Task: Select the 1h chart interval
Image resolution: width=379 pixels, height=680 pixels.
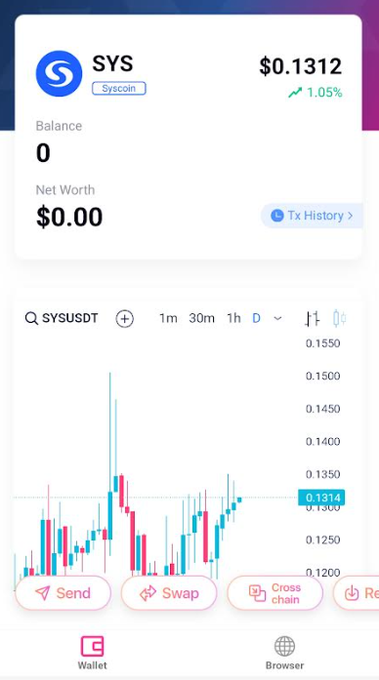Action: click(234, 318)
